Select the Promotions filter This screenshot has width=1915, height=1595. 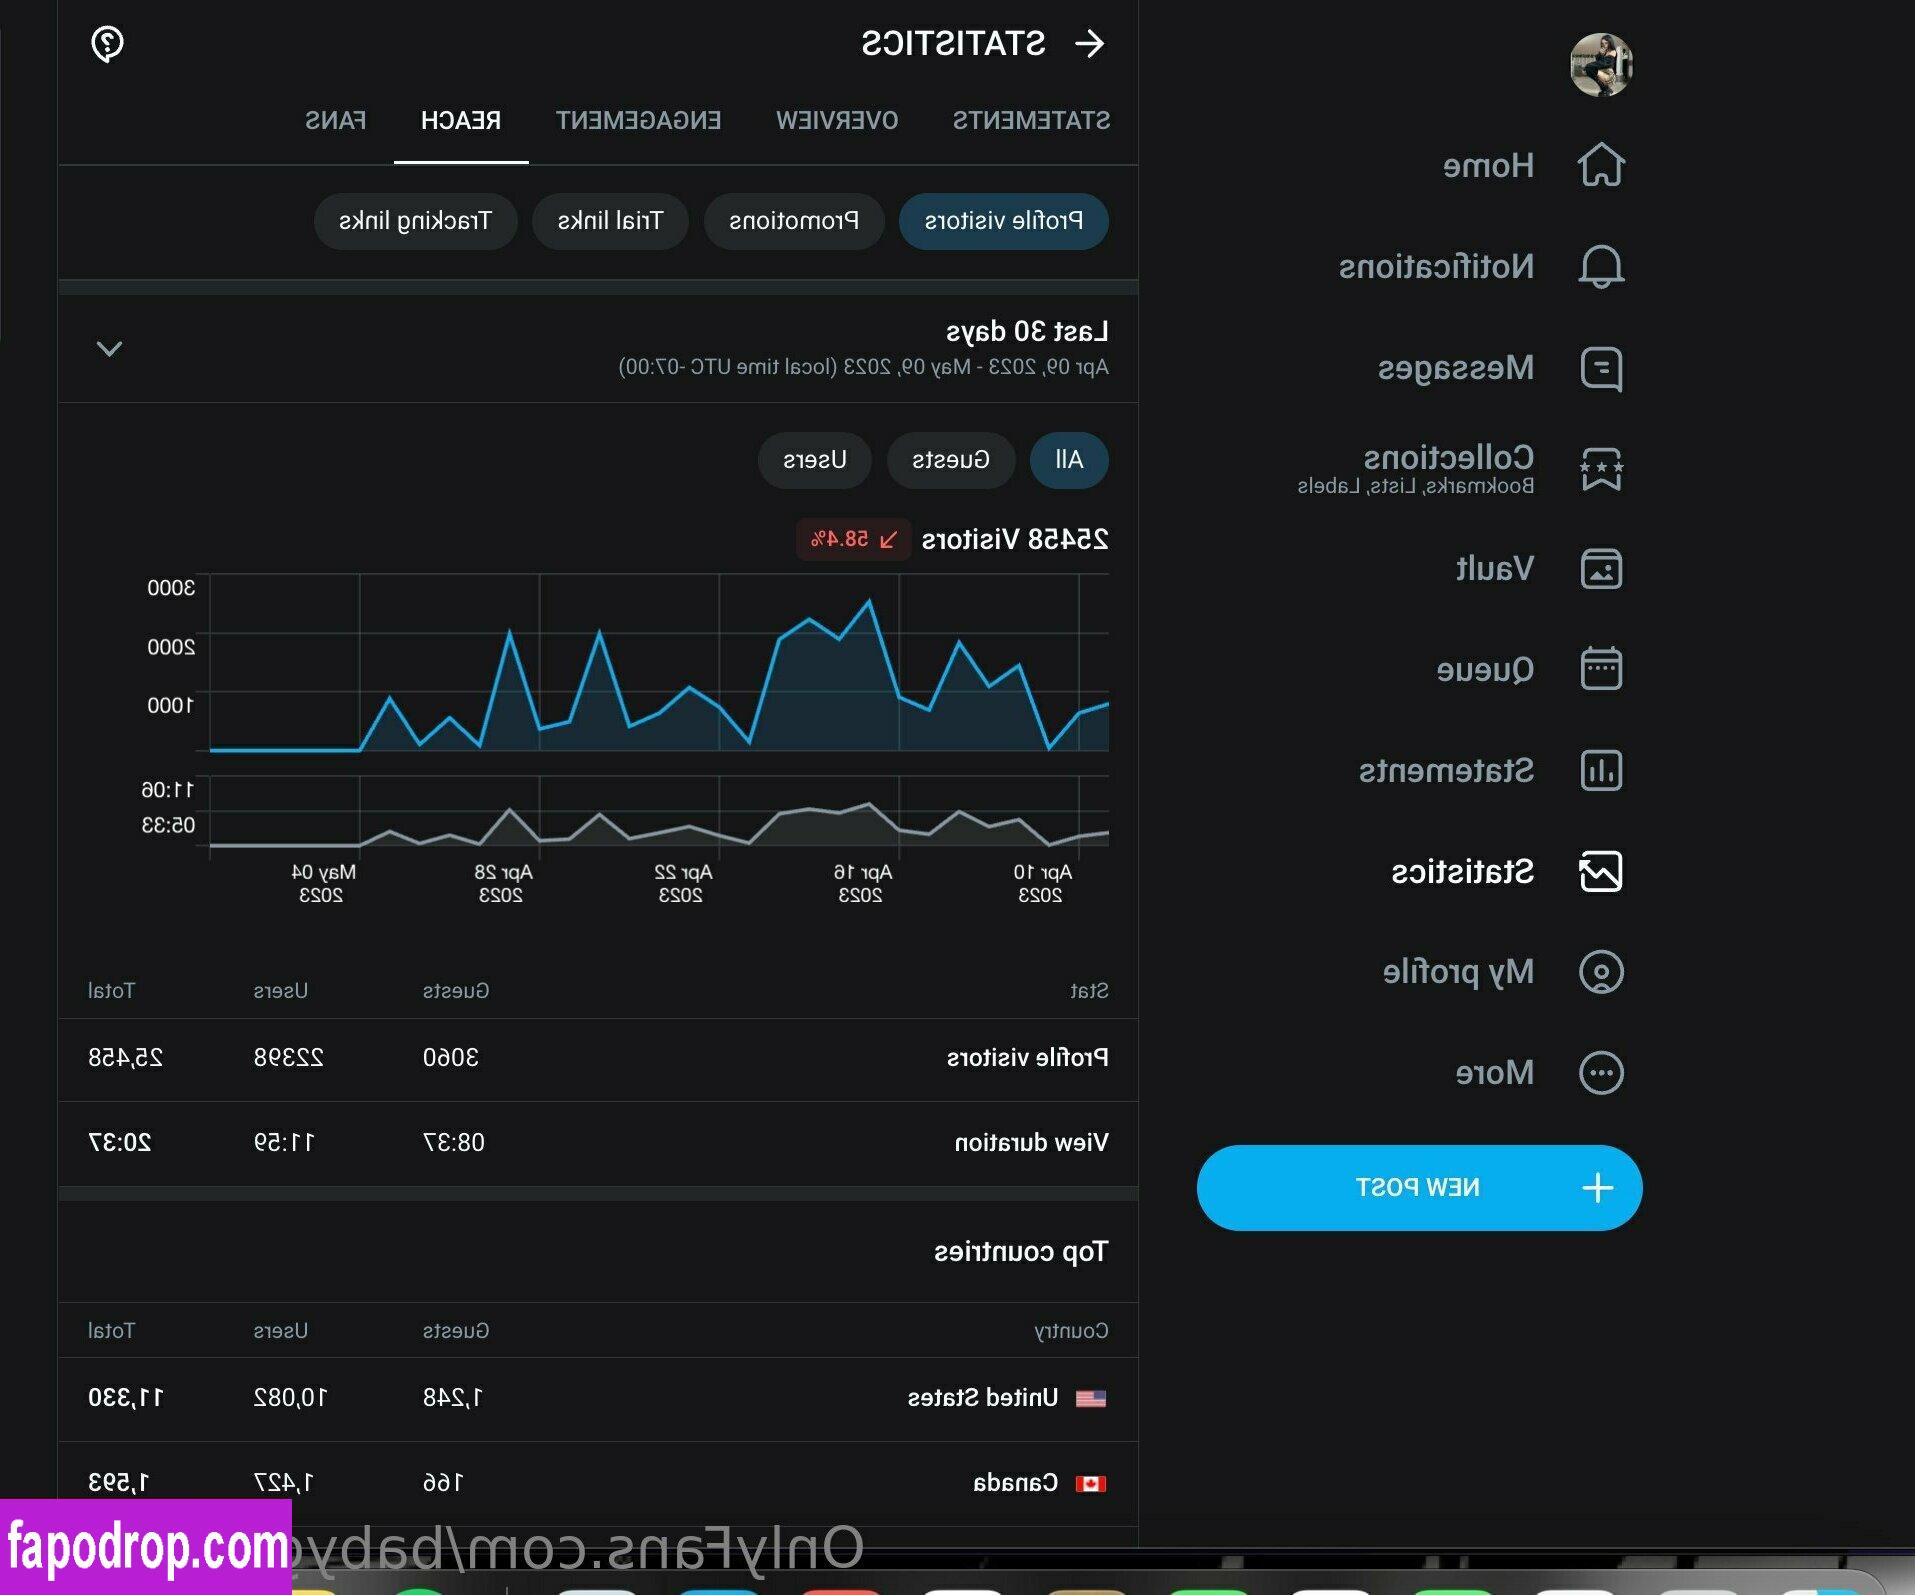tap(794, 221)
